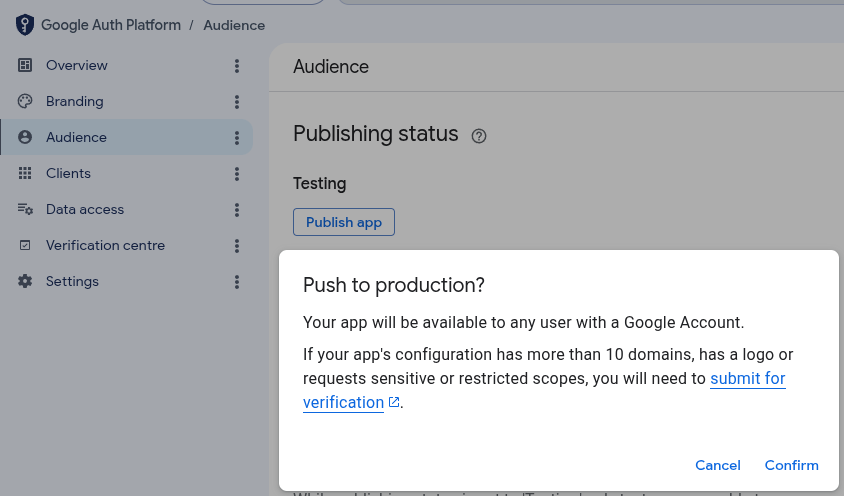This screenshot has height=496, width=844.
Task: Click the Audience person icon
Action: (25, 137)
